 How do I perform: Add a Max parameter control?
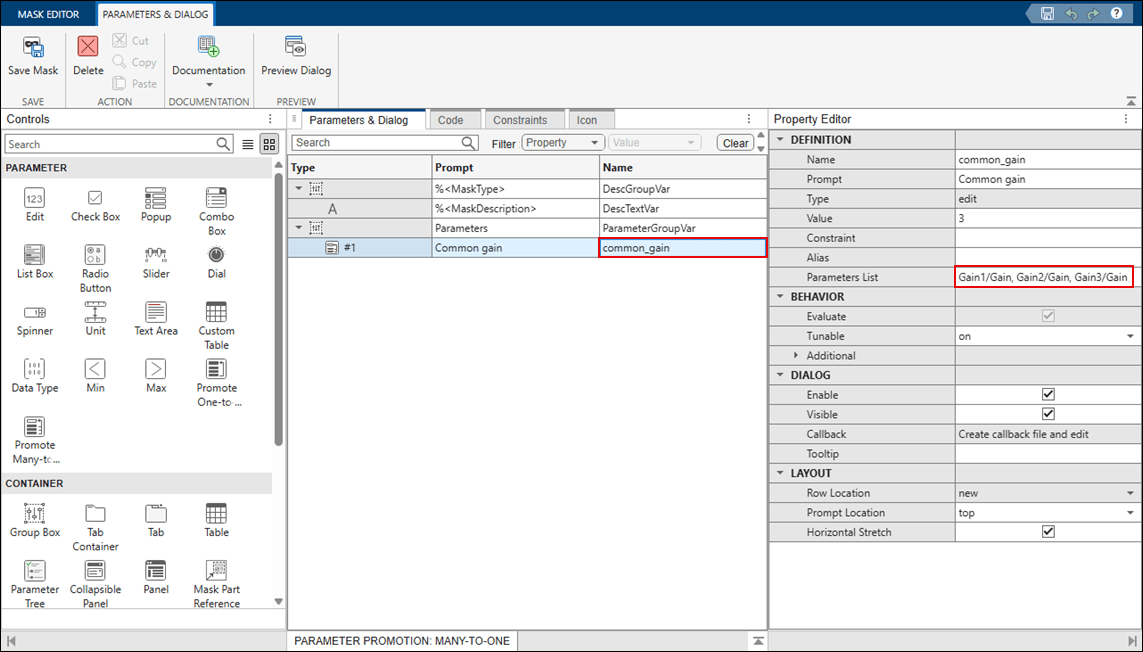[x=156, y=376]
